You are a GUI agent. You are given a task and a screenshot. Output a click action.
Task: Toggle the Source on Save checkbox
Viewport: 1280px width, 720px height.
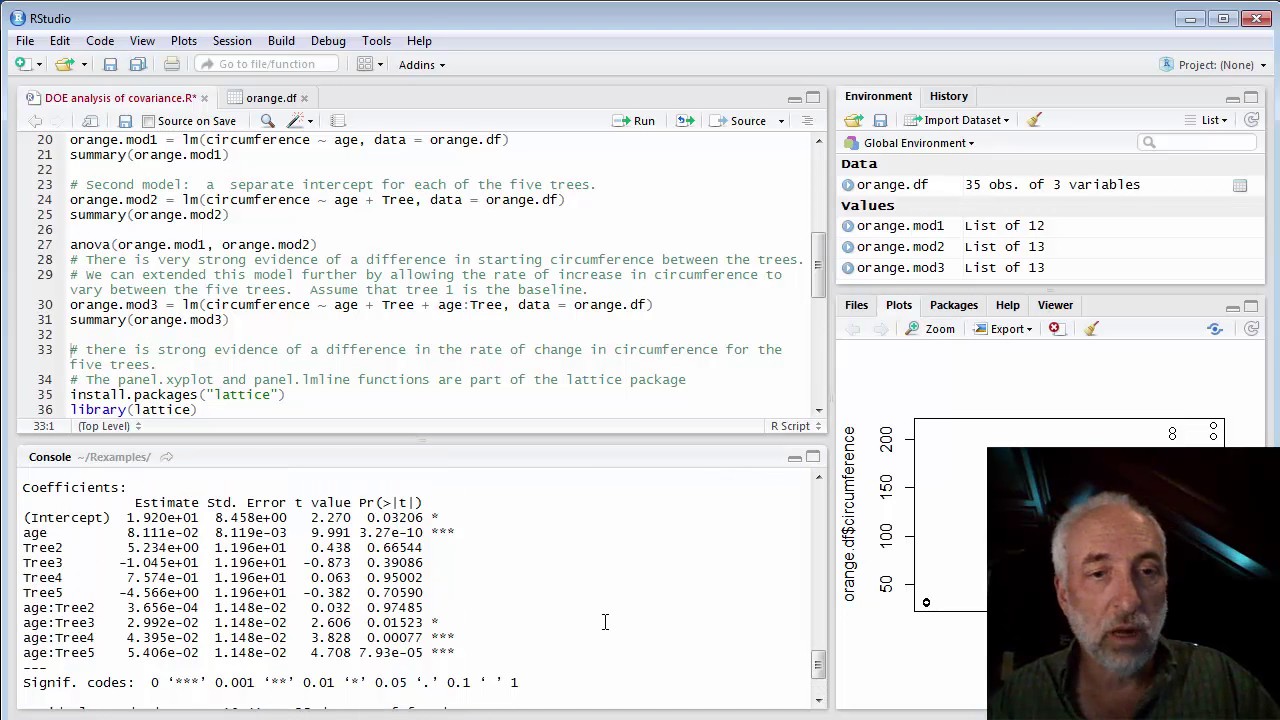click(148, 121)
